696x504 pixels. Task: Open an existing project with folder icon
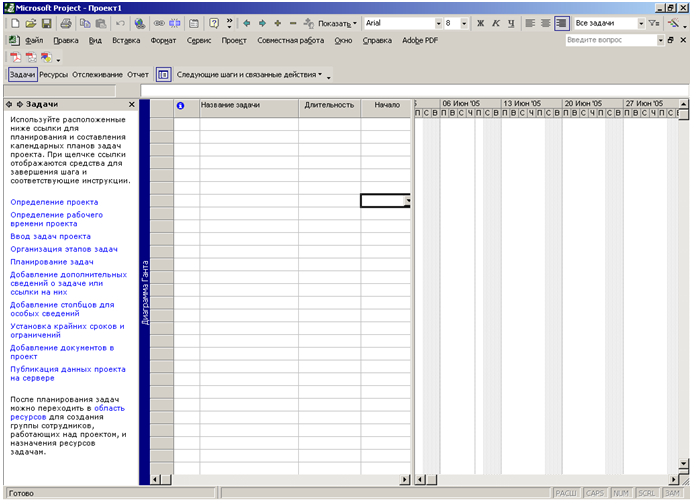tap(30, 23)
